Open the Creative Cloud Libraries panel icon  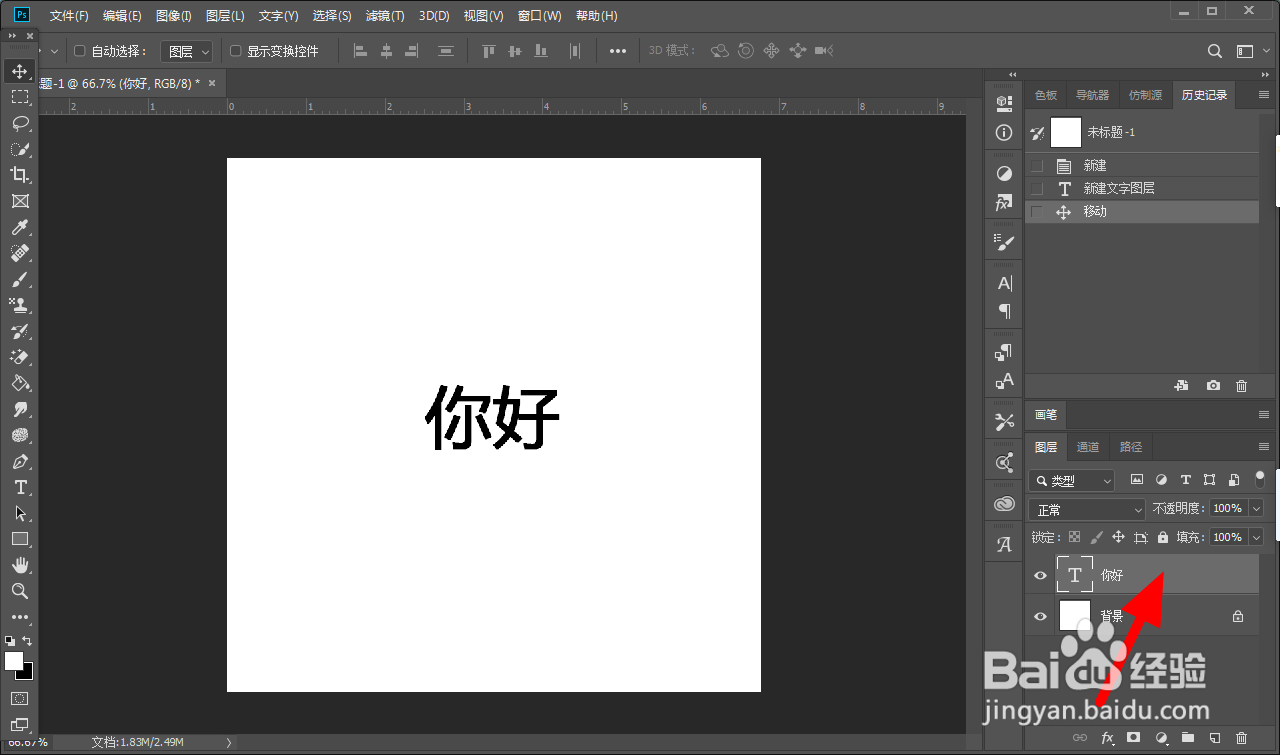pos(1005,504)
